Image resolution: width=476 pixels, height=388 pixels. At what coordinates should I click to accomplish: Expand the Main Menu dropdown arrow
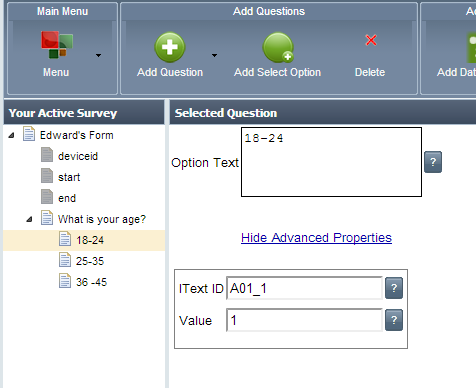pyautogui.click(x=98, y=55)
